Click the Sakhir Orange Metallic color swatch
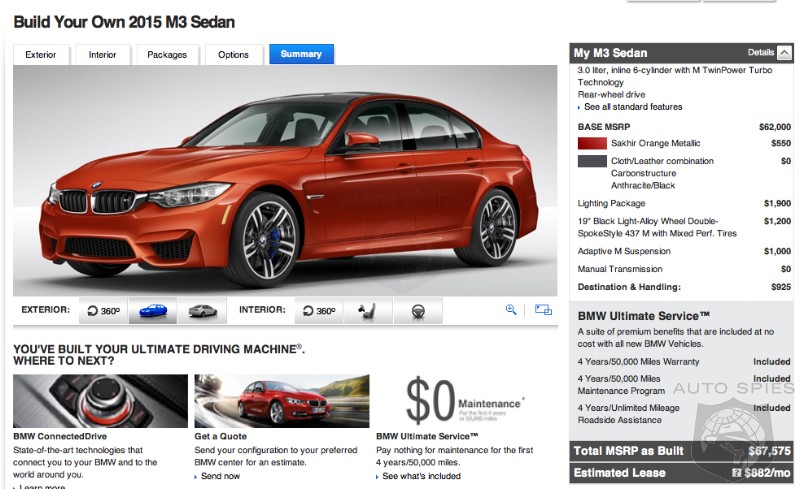 point(592,143)
